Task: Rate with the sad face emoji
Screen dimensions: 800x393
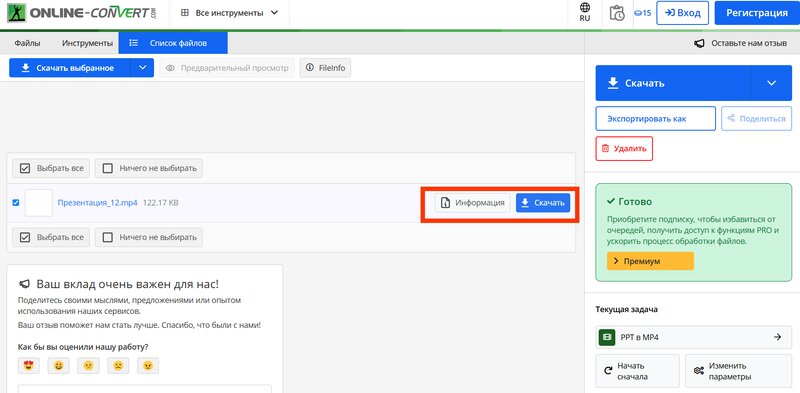Action: coord(118,365)
